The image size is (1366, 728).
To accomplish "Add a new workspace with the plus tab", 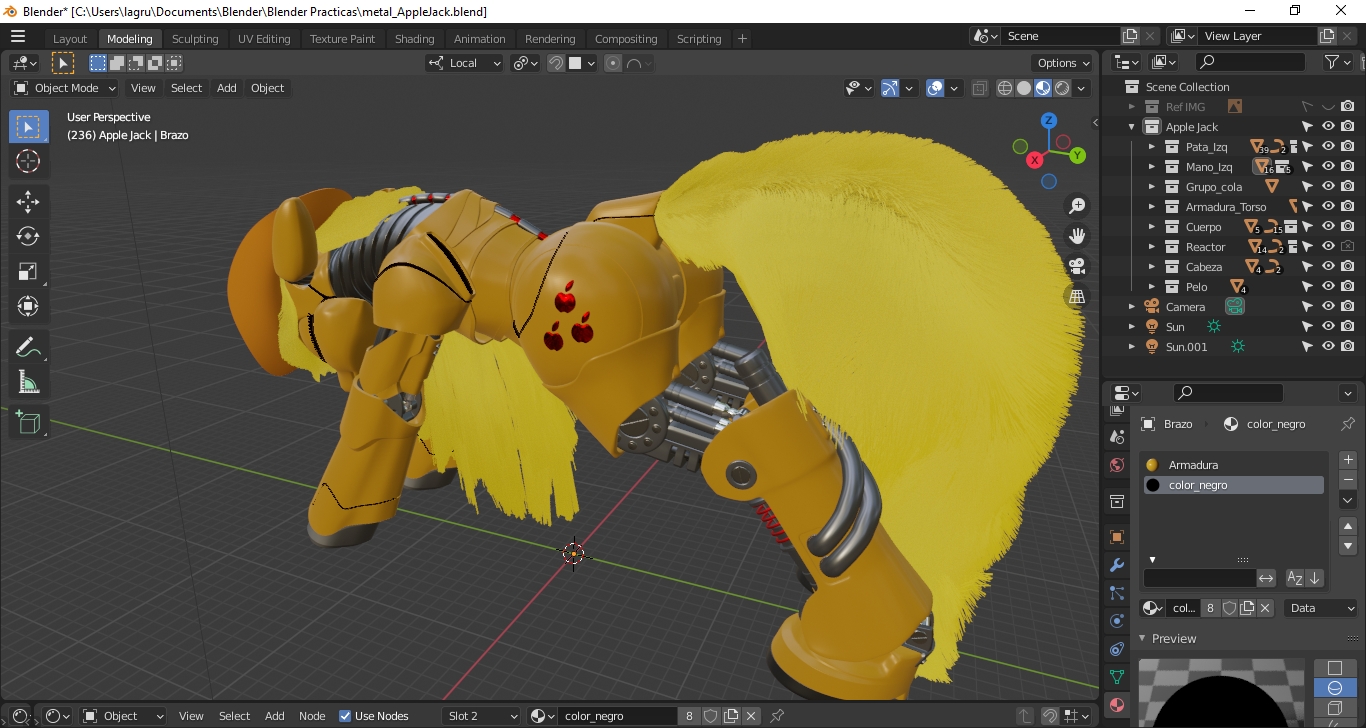I will pos(742,39).
